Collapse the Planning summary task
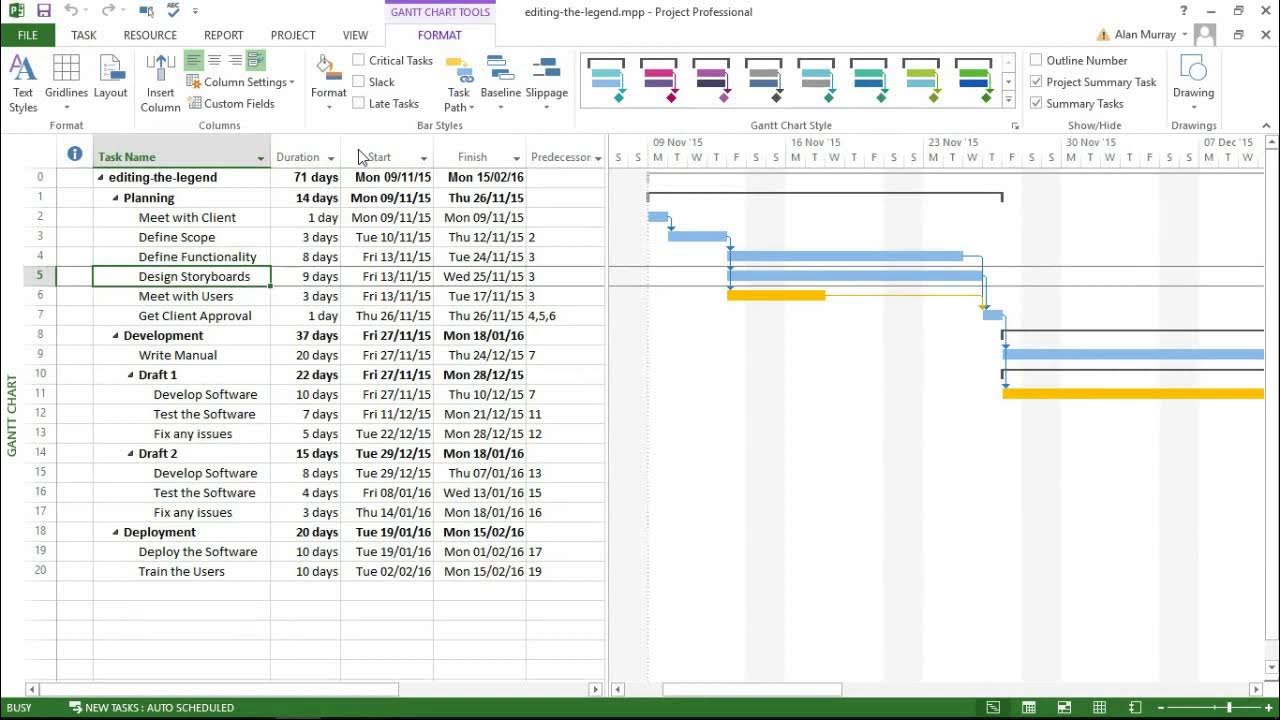The height and width of the screenshot is (720, 1280). tap(115, 197)
